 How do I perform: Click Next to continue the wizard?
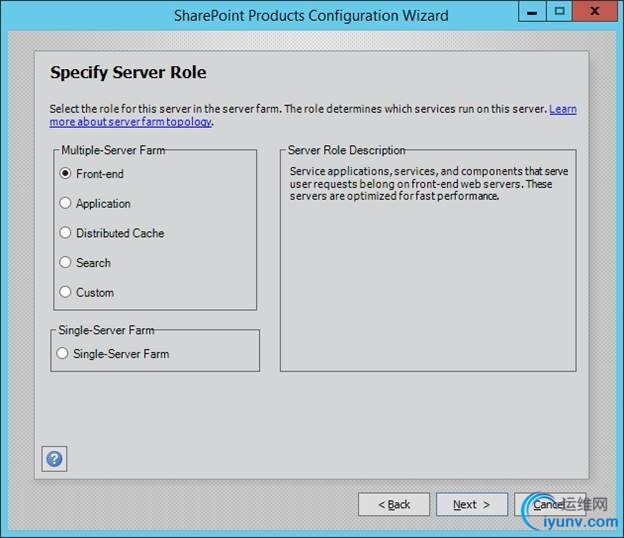click(472, 504)
